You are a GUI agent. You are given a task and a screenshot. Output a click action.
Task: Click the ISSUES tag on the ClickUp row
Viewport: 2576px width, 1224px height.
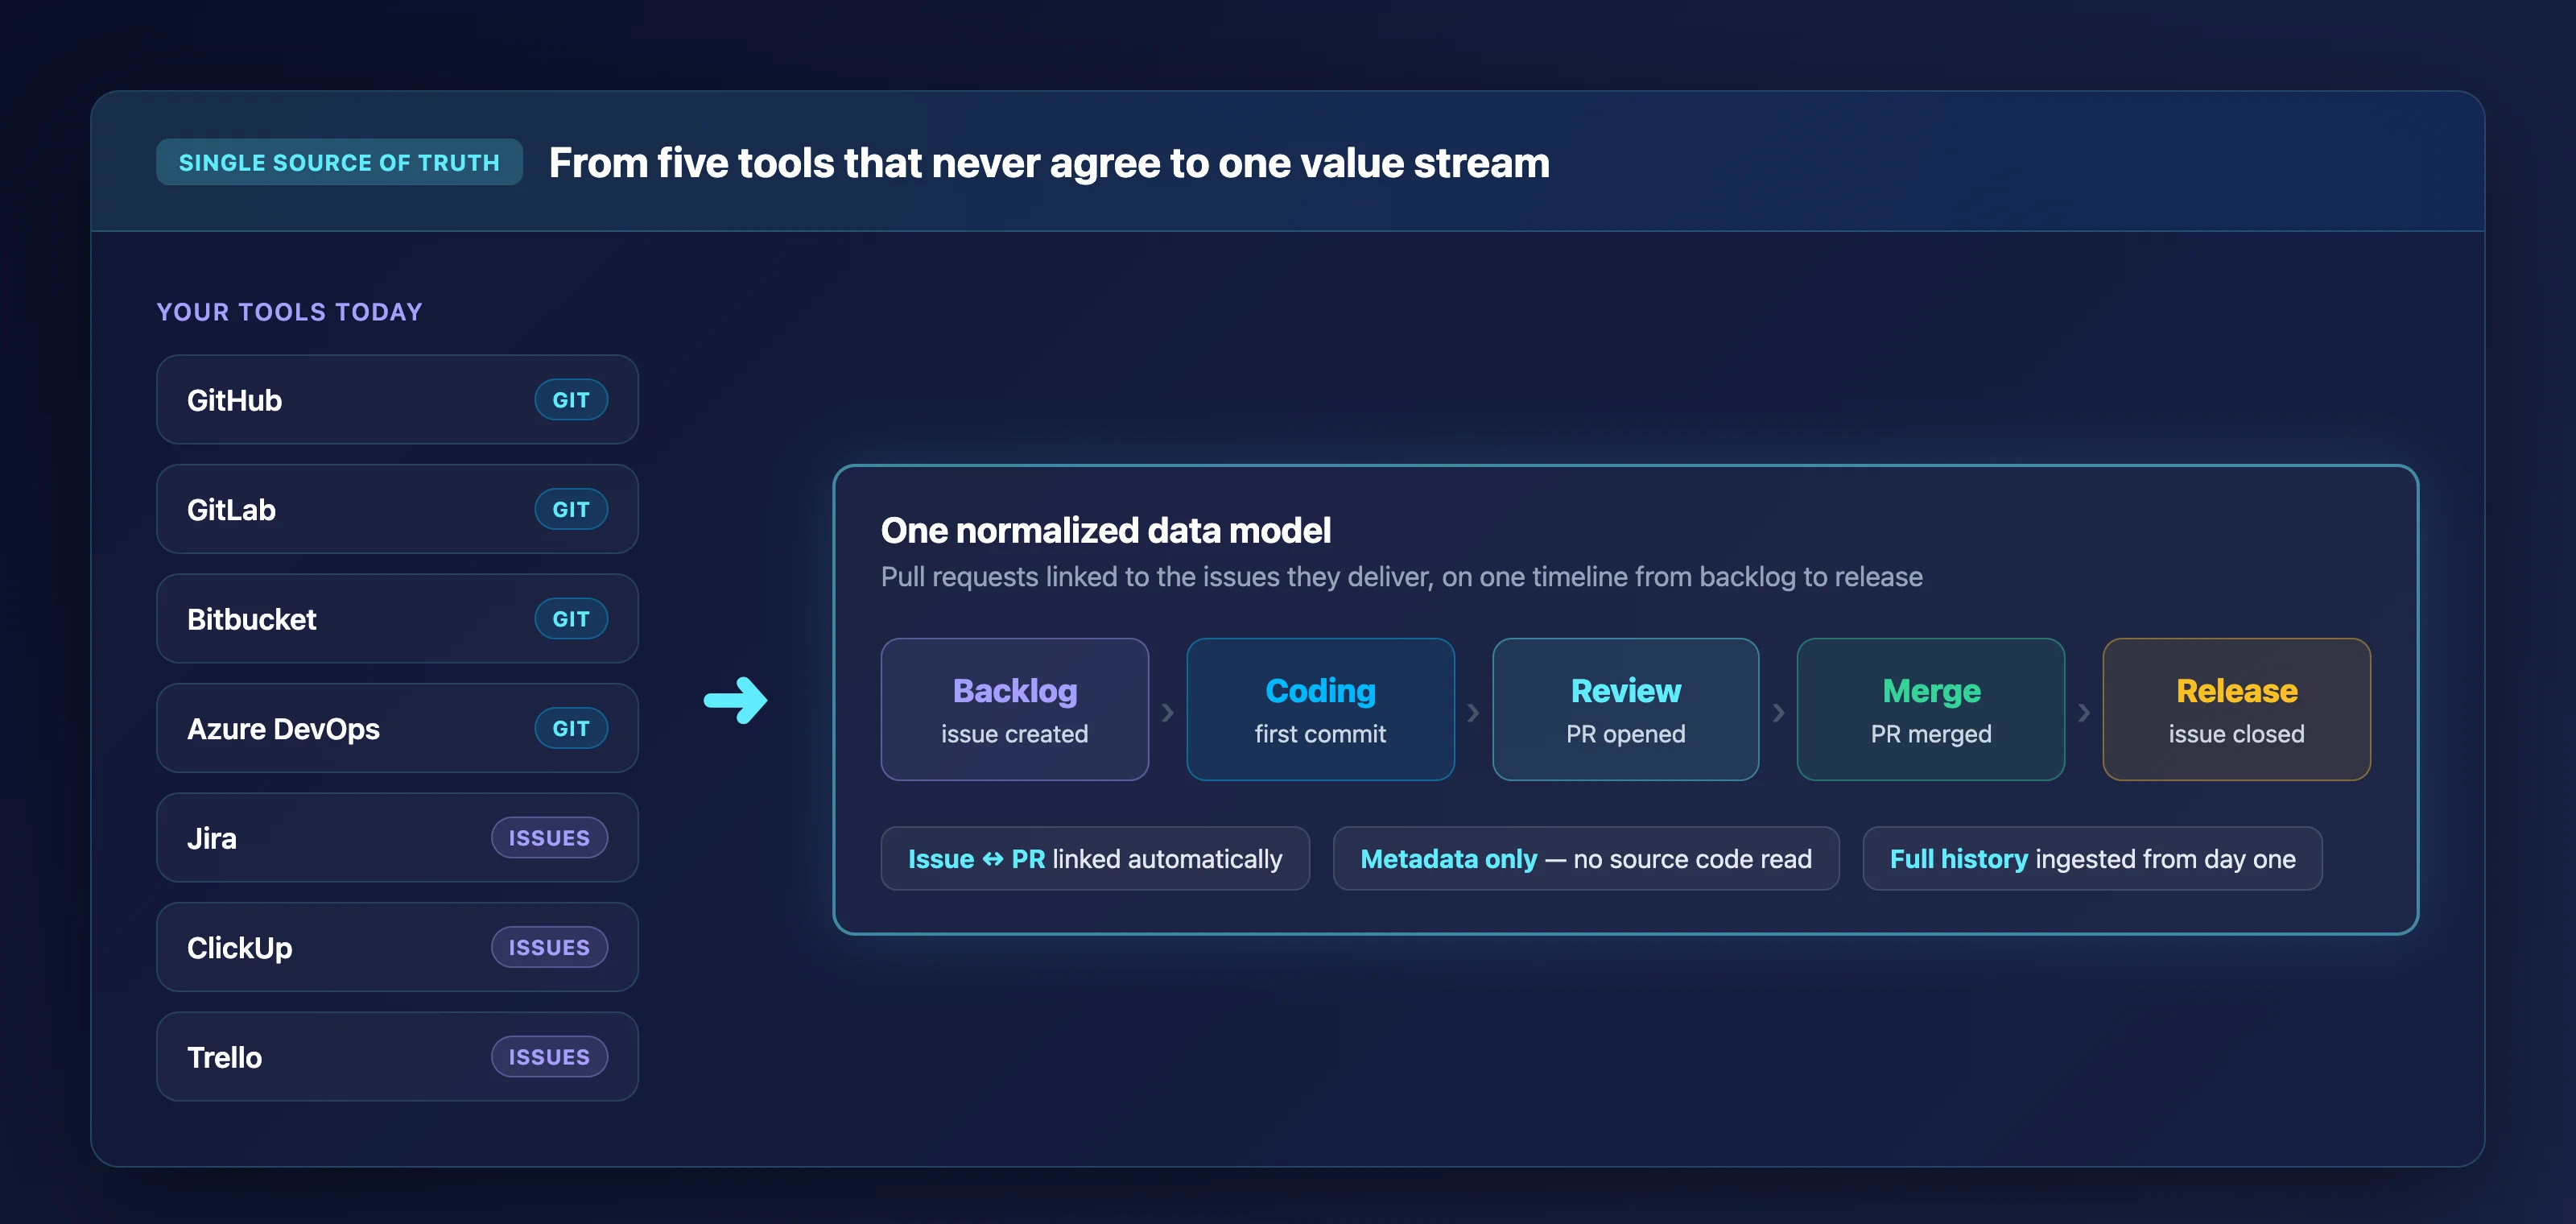549,947
